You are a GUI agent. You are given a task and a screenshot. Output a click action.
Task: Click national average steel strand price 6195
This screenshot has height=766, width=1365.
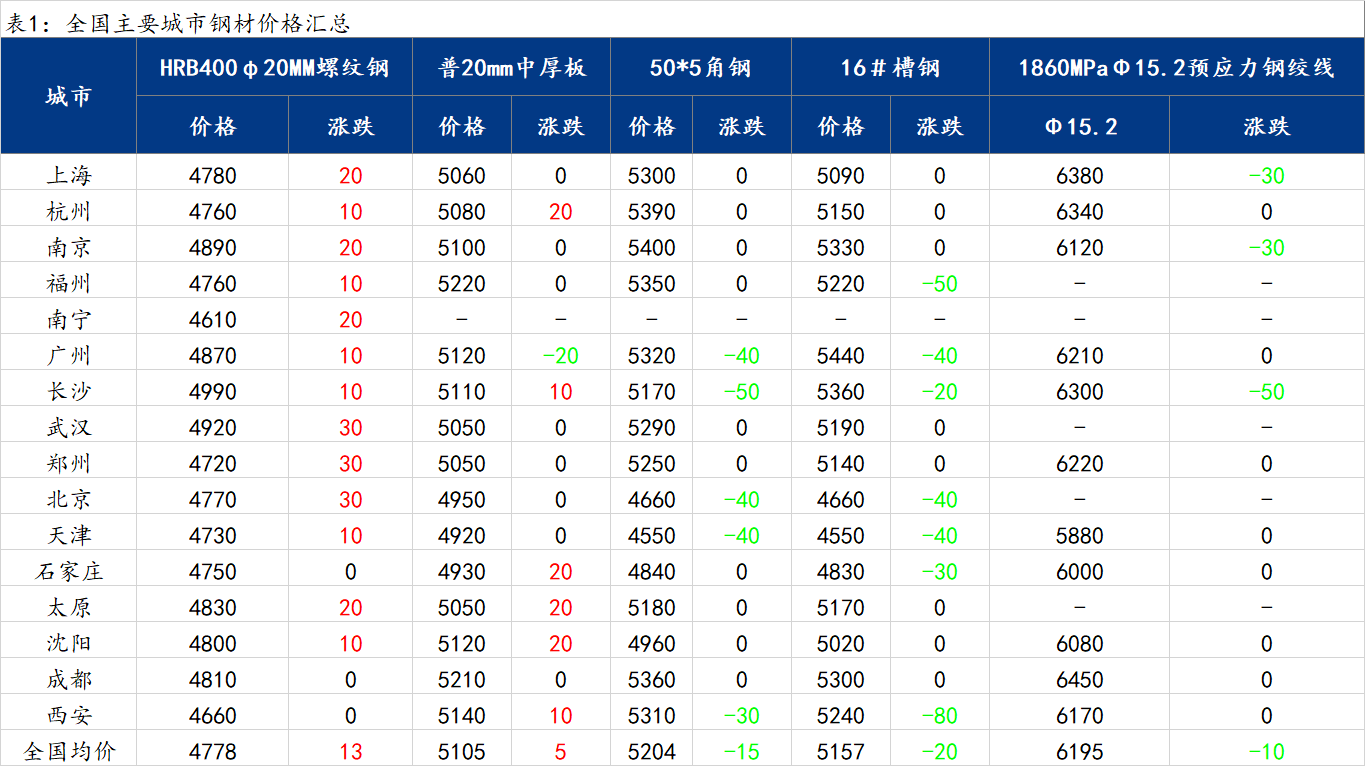[x=1079, y=752]
